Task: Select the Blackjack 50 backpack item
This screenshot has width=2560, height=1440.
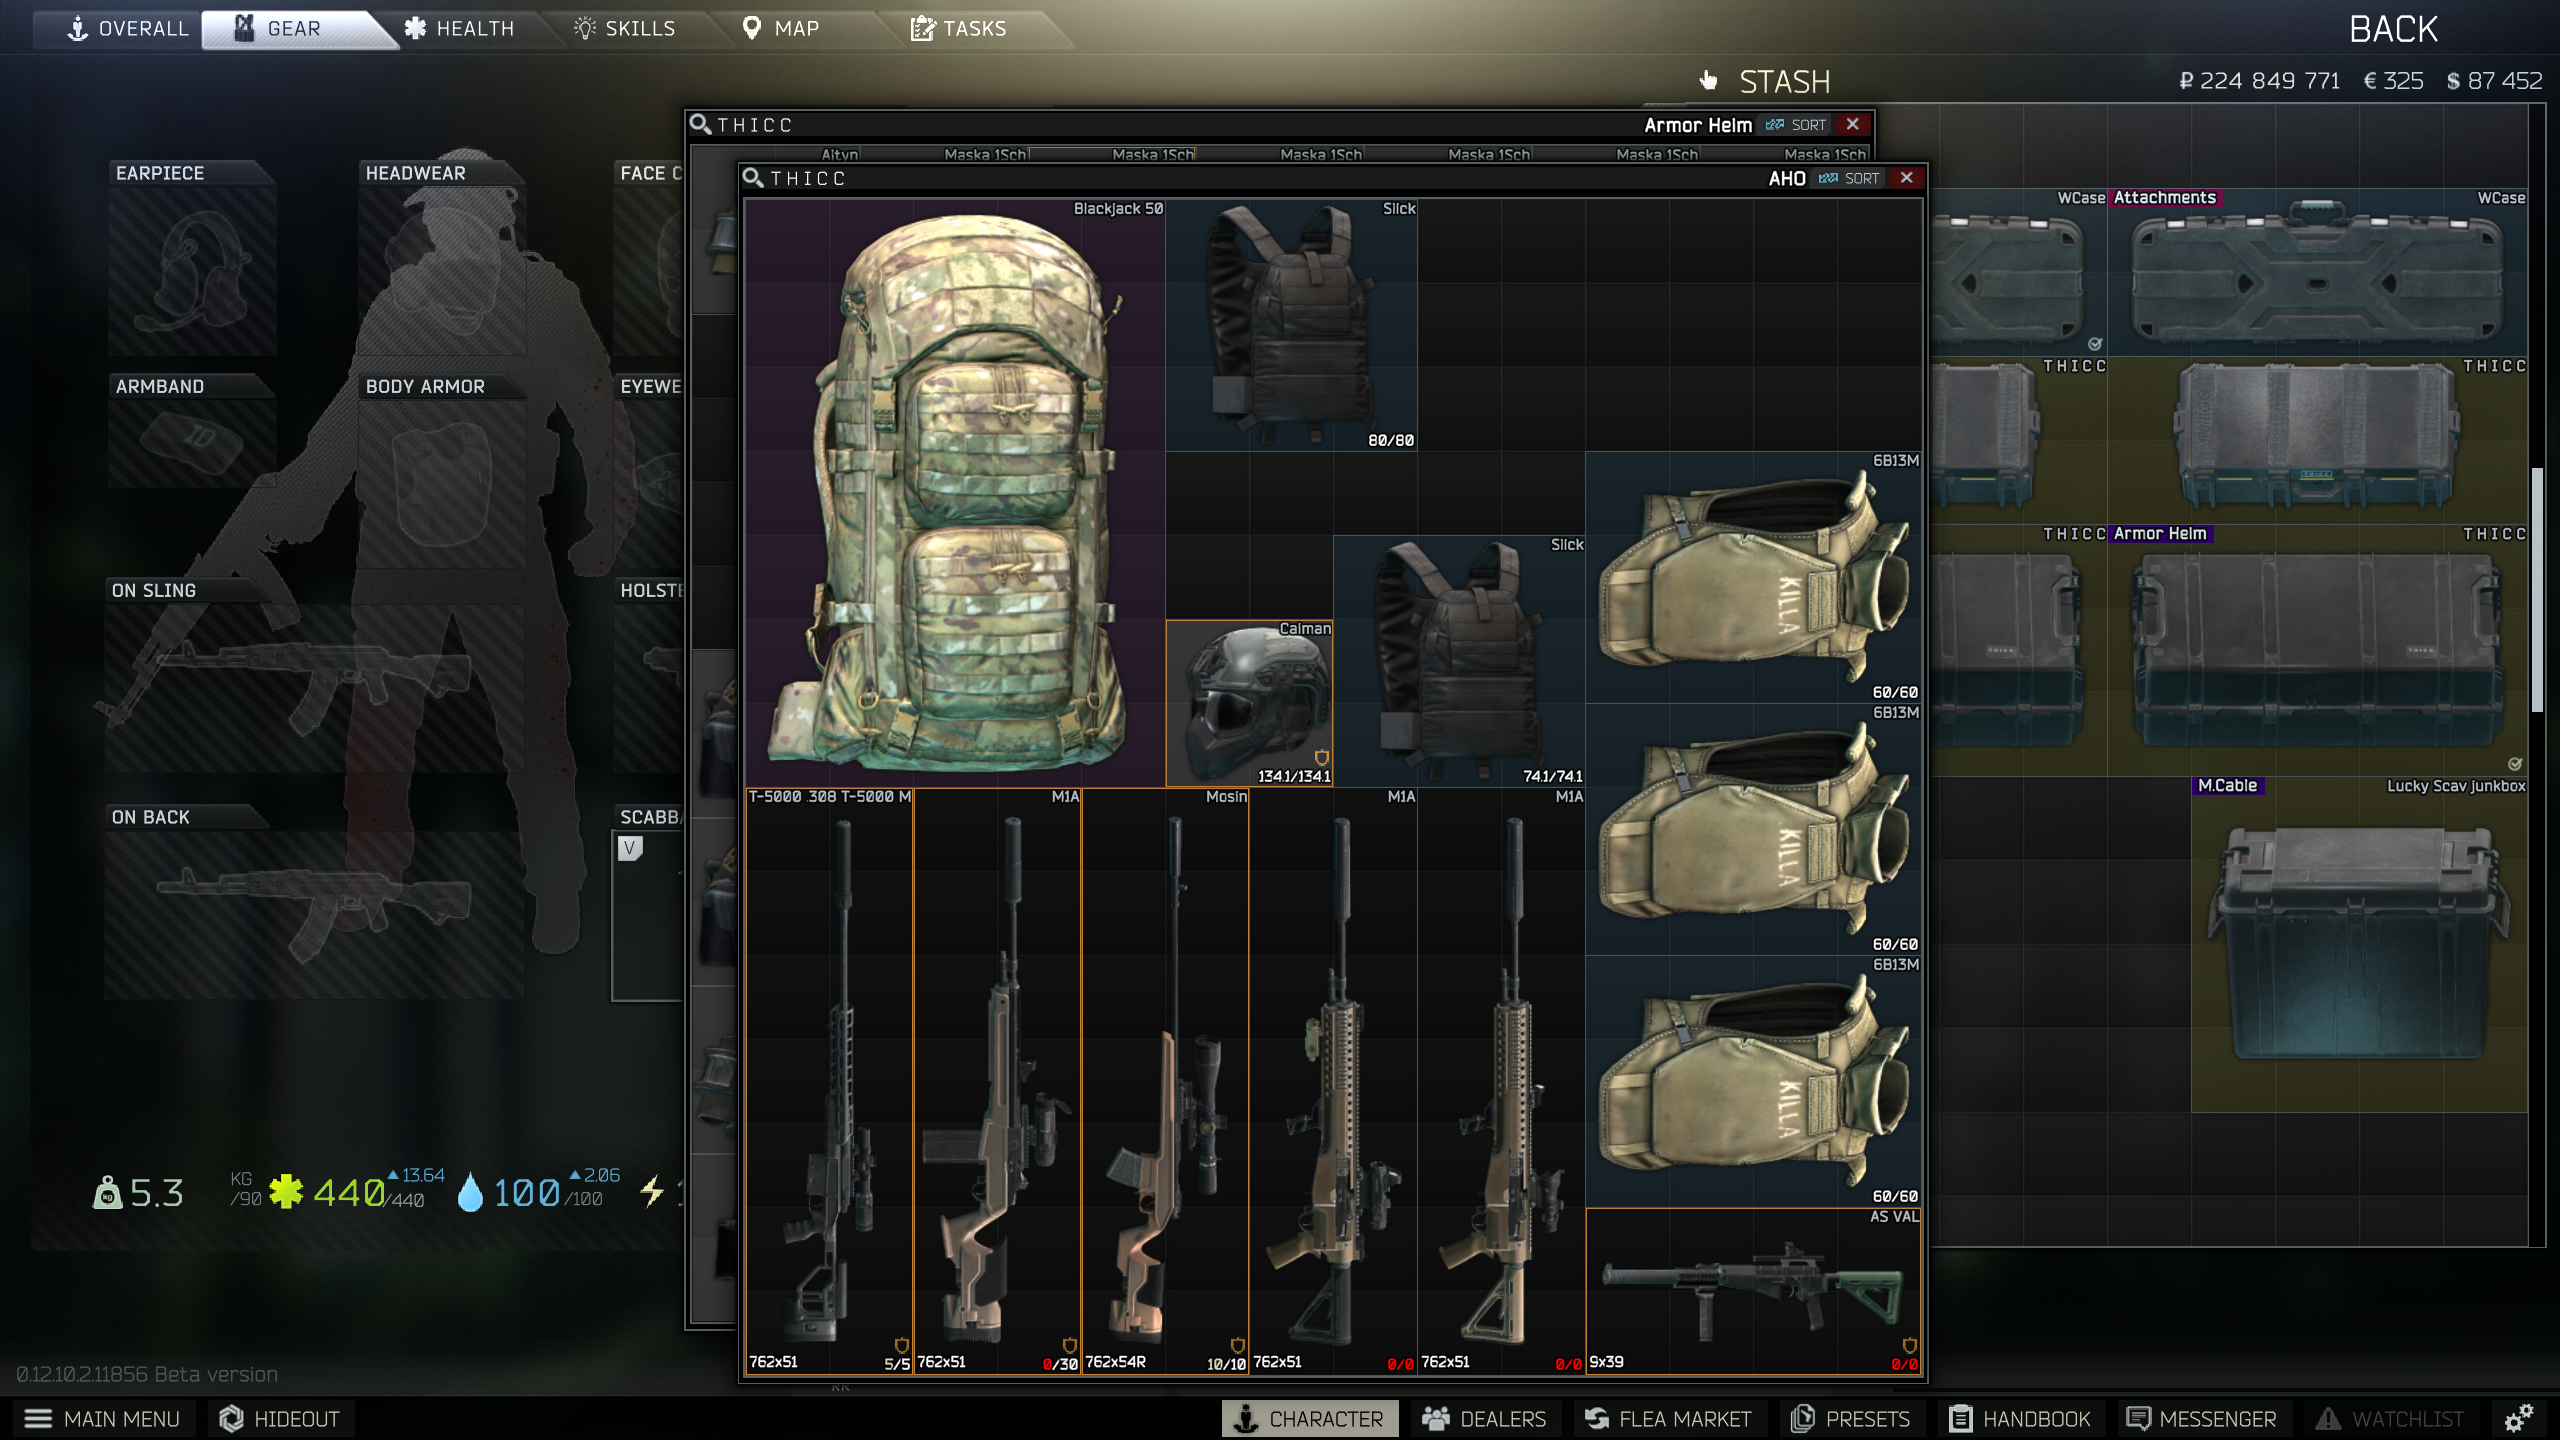Action: [955, 493]
